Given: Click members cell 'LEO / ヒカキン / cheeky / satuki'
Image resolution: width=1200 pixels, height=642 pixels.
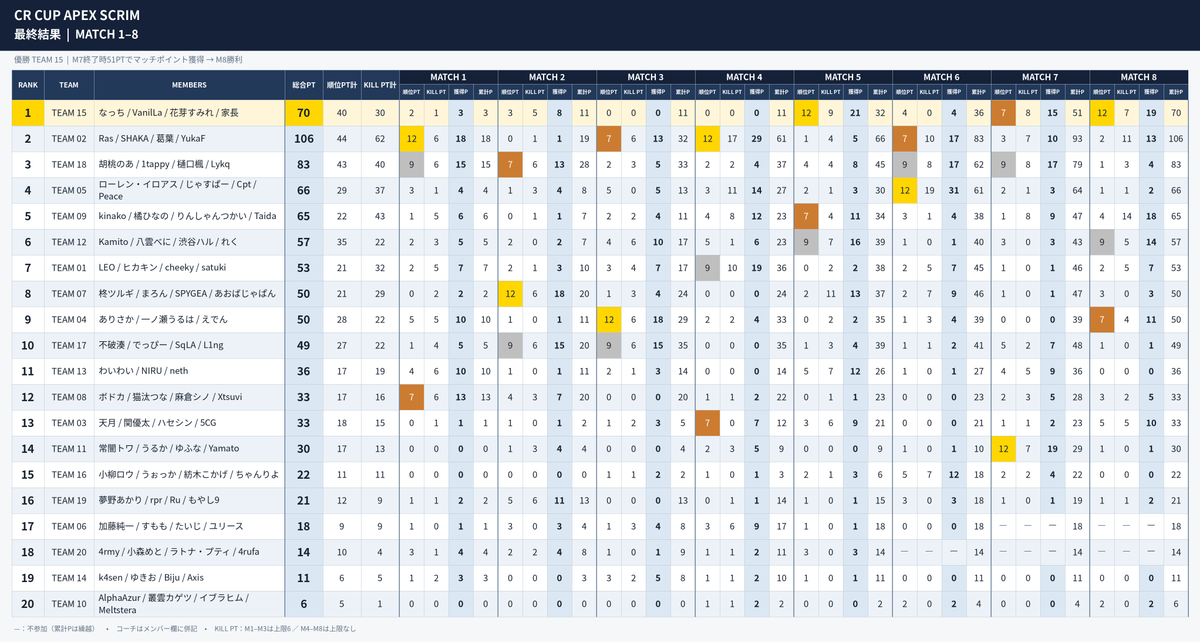Looking at the screenshot, I should click(189, 268).
